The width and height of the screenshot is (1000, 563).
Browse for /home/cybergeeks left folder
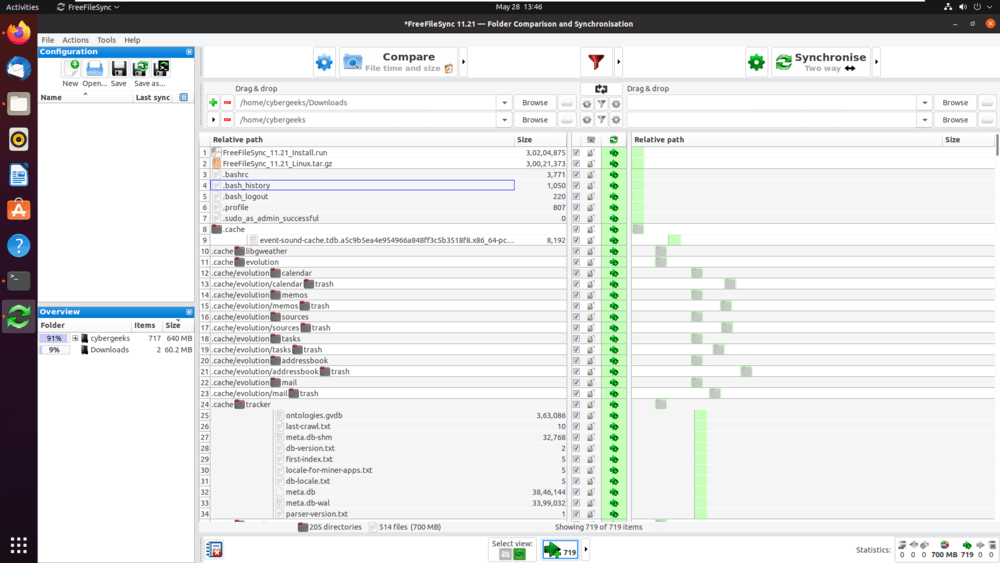coord(534,120)
